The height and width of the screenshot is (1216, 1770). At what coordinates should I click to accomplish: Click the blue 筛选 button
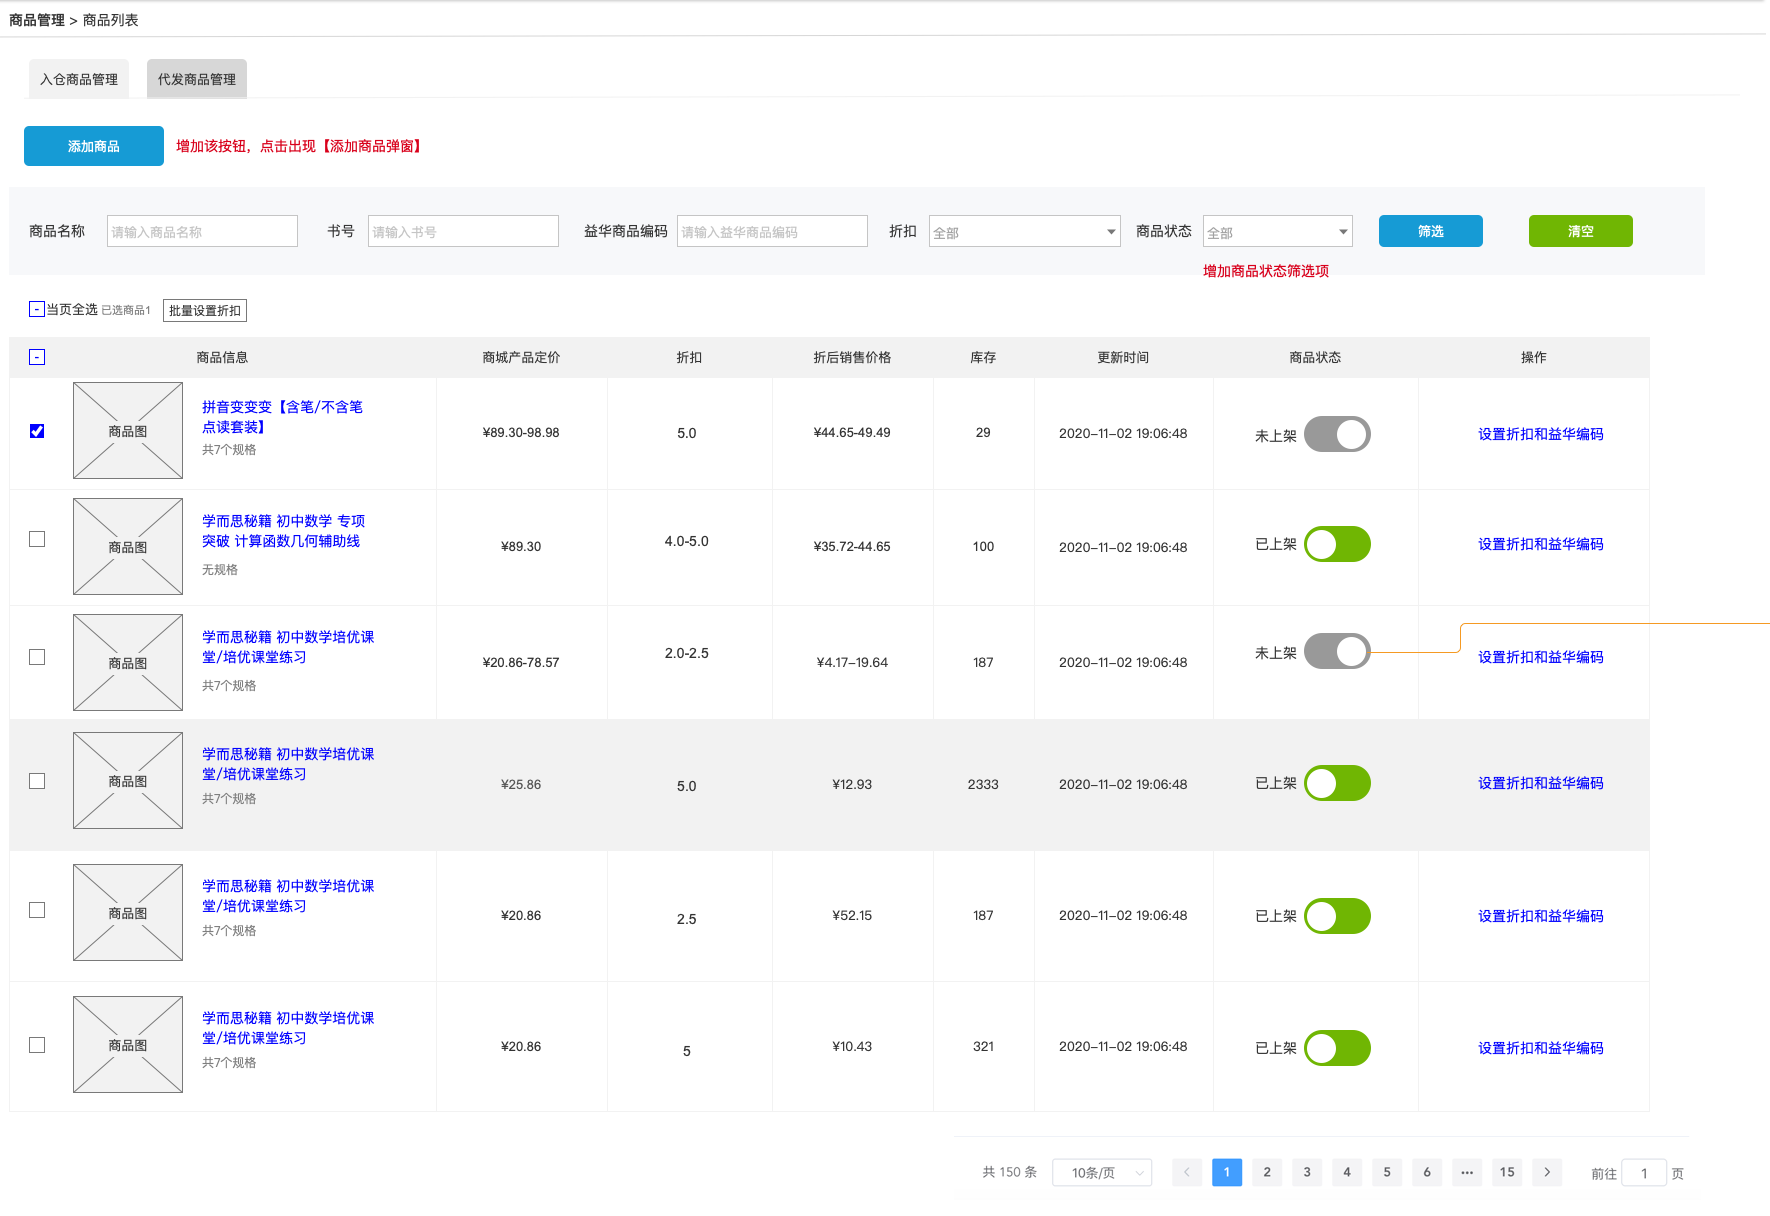click(x=1431, y=231)
